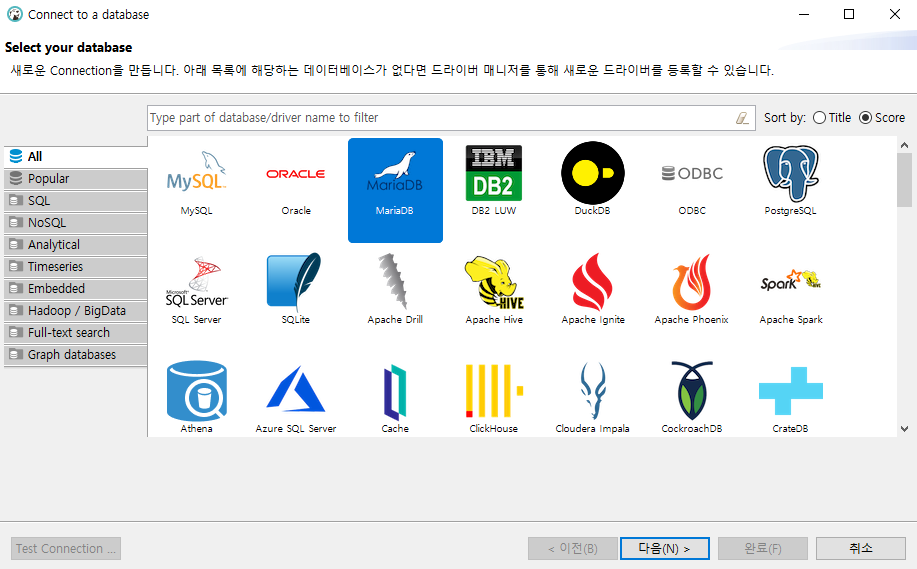Image resolution: width=917 pixels, height=569 pixels.
Task: Open the All category tab
Action: (75, 156)
